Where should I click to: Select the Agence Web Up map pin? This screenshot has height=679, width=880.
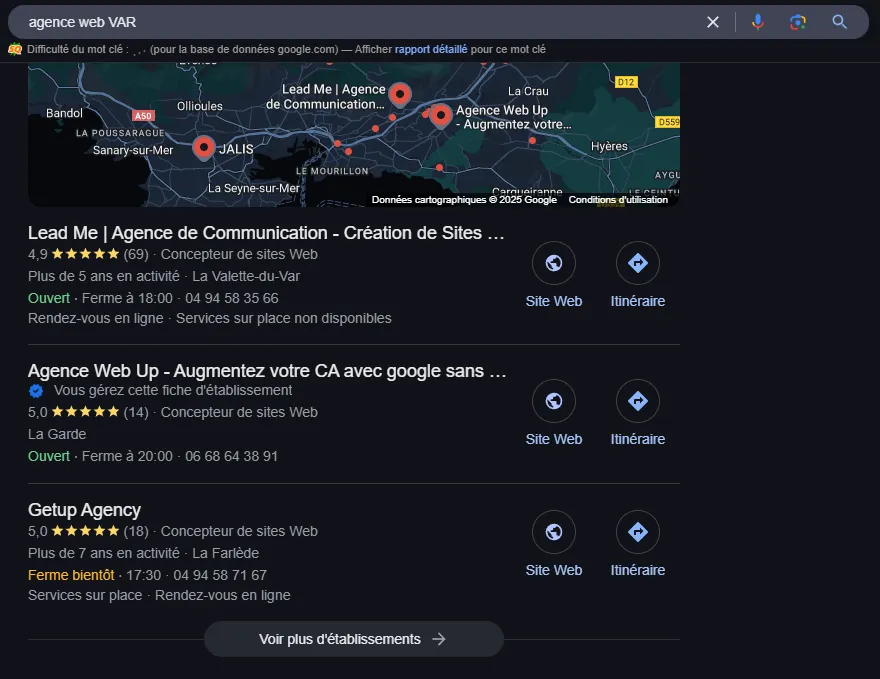pos(441,116)
